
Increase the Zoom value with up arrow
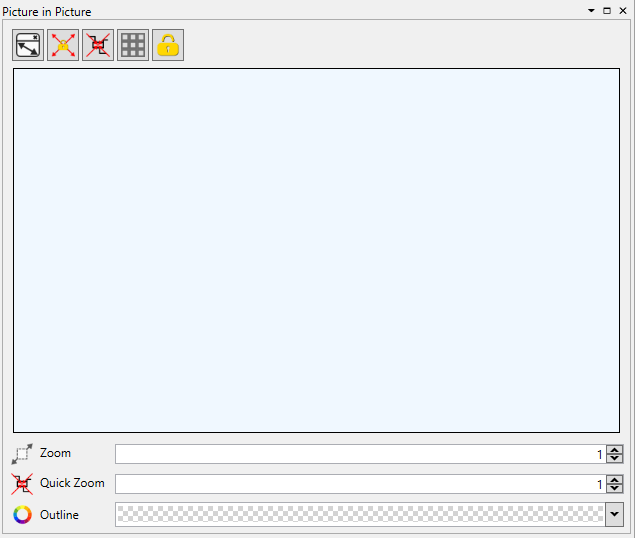coord(615,449)
